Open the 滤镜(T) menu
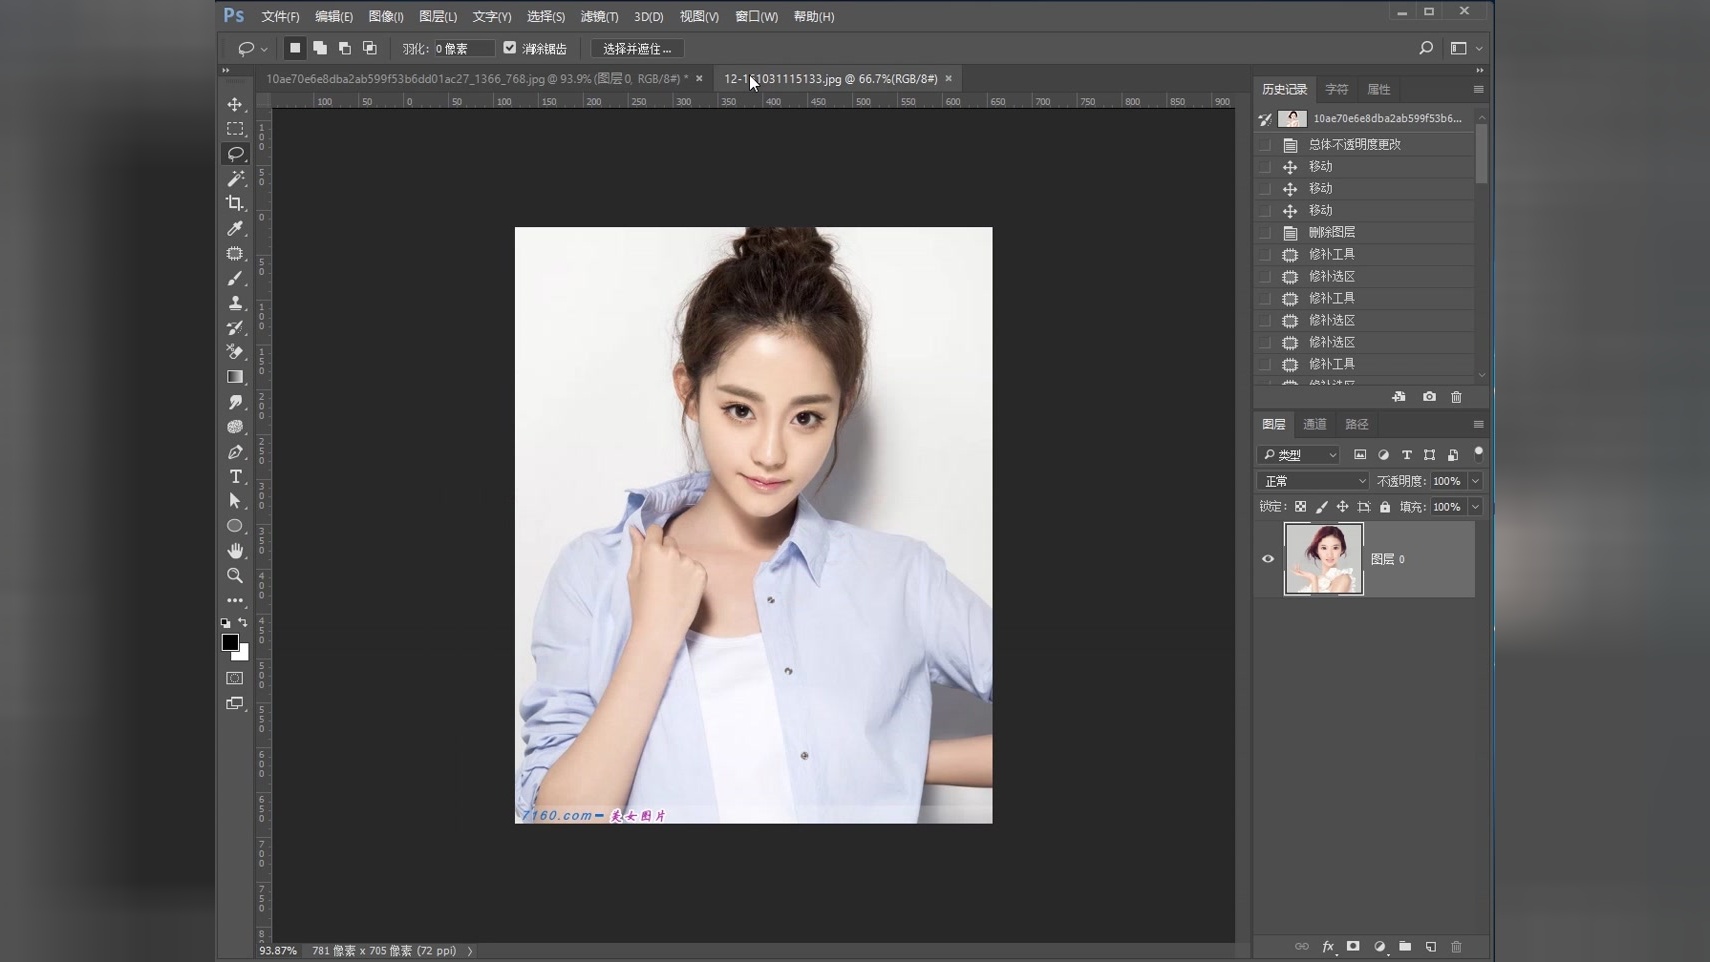This screenshot has height=962, width=1710. point(599,16)
